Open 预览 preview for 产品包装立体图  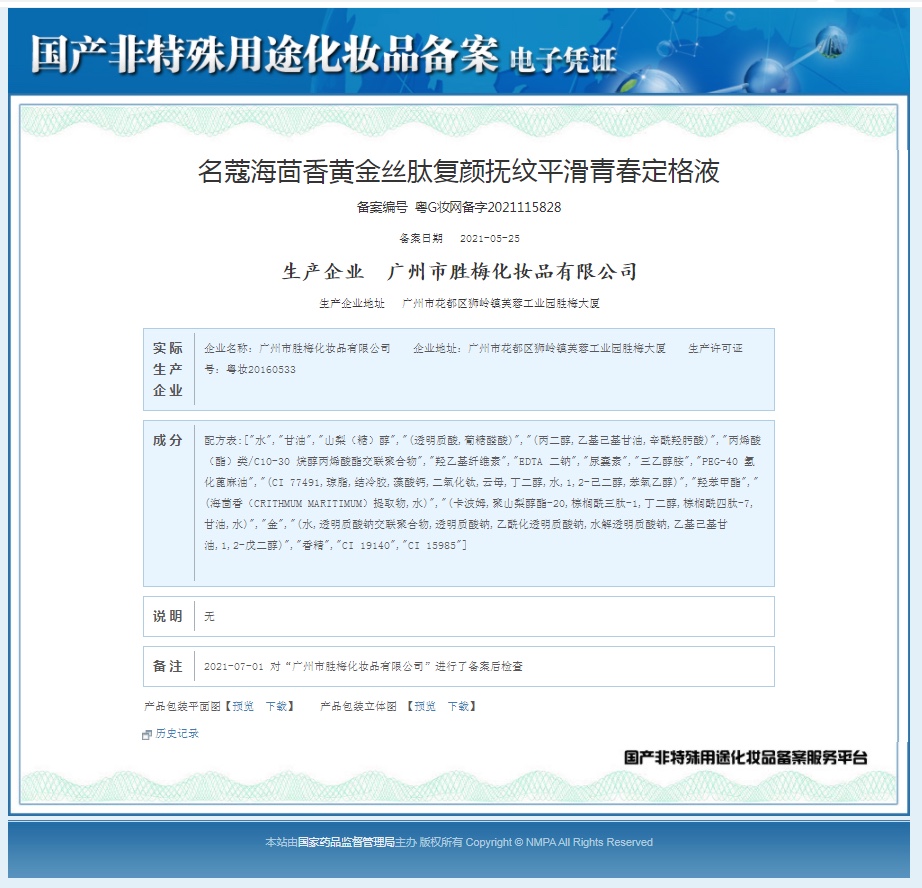point(423,706)
